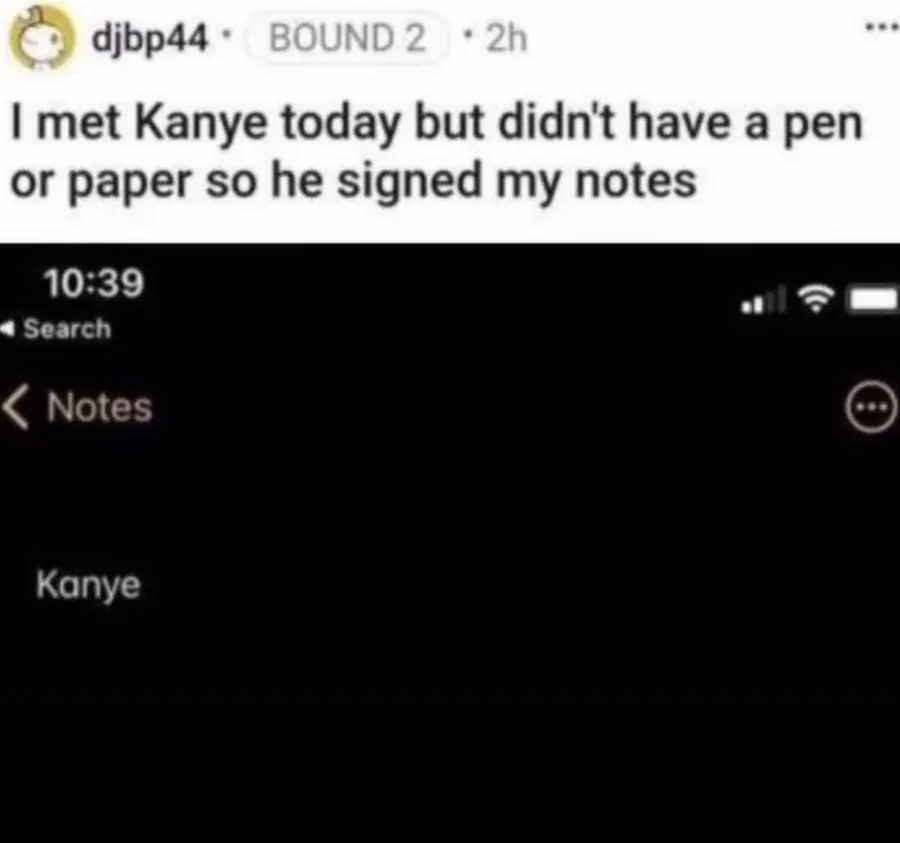Tap the Wi-Fi status icon
900x843 pixels.
(816, 298)
